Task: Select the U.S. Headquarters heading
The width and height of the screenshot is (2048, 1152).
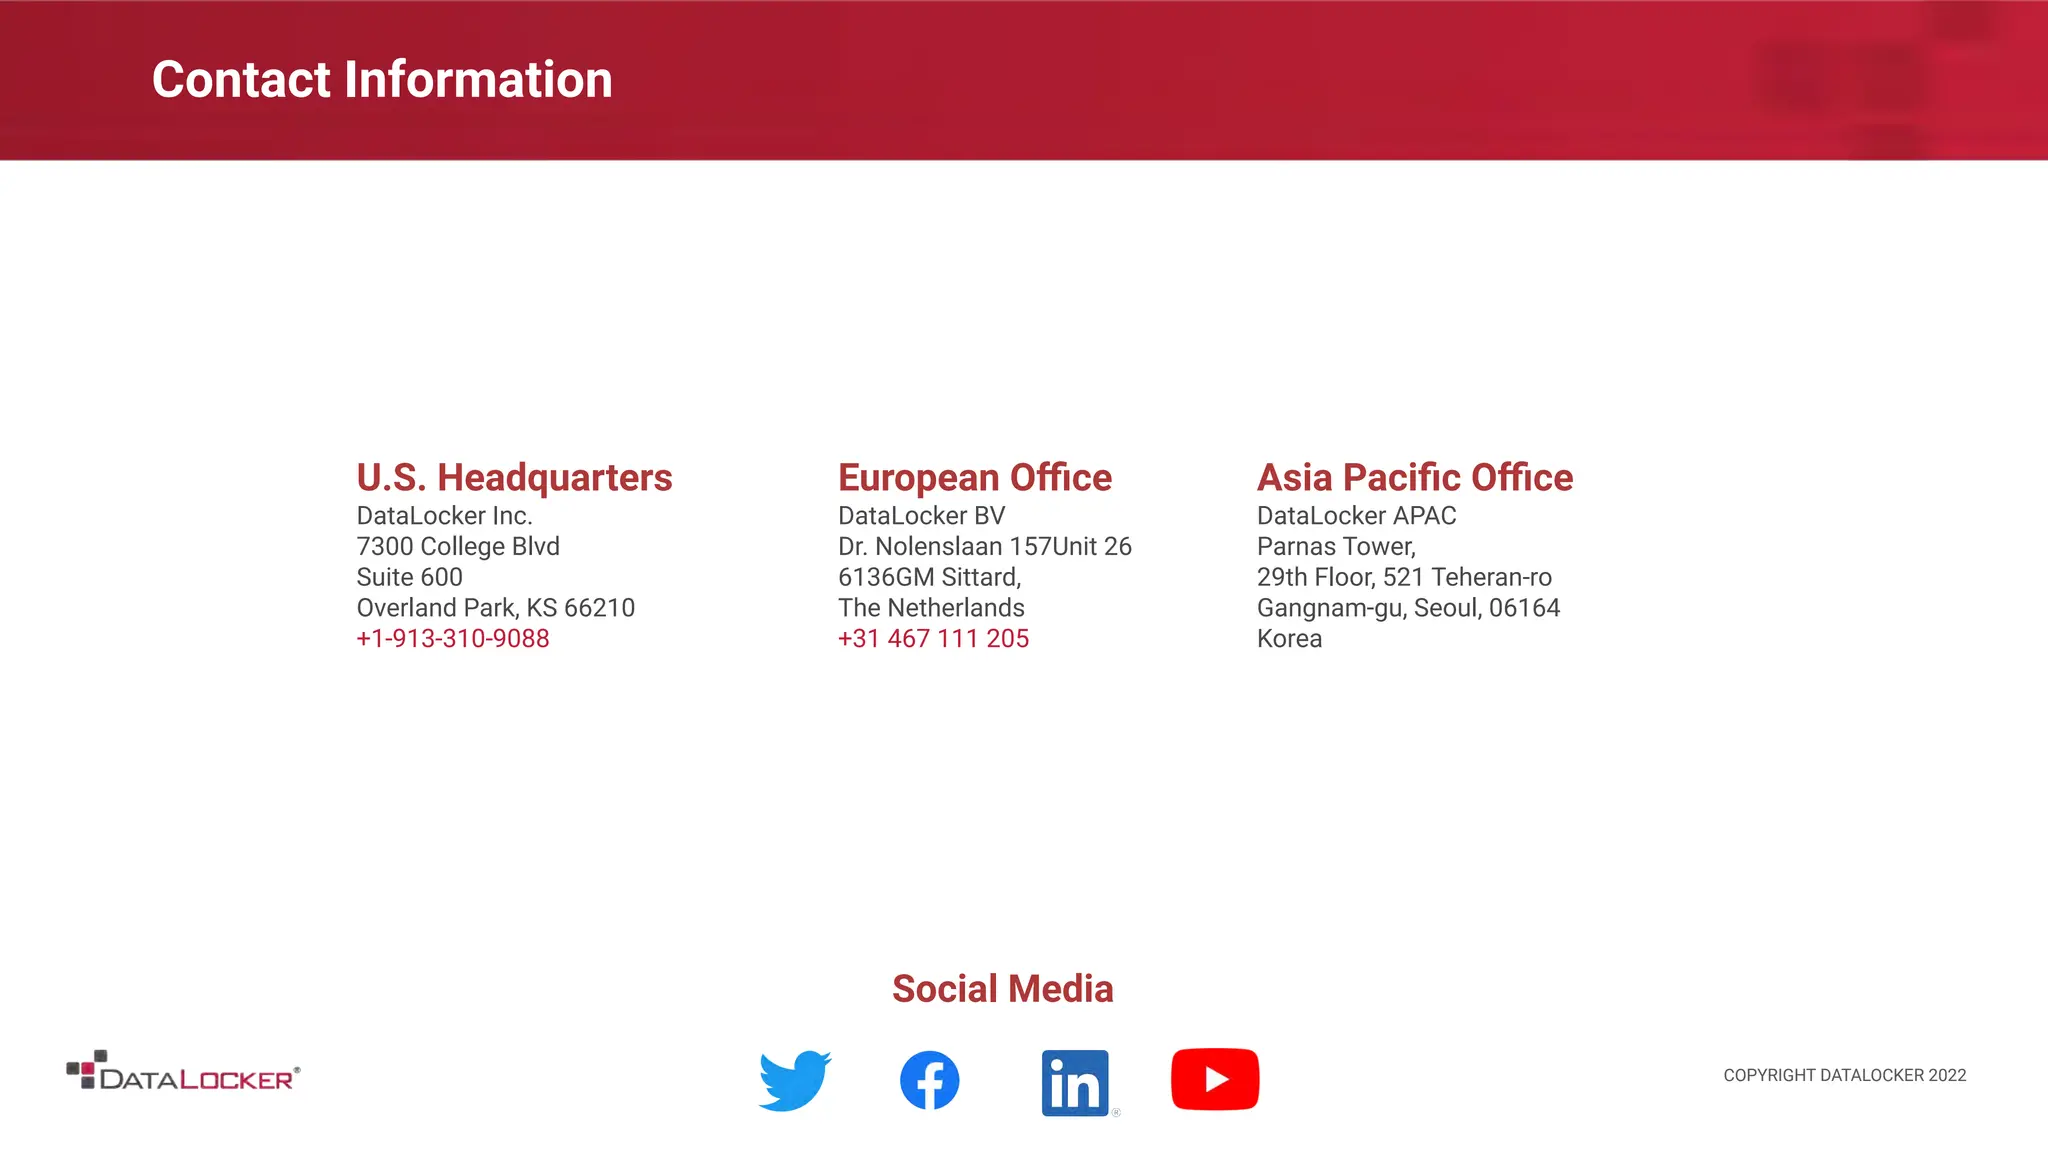Action: pos(514,478)
